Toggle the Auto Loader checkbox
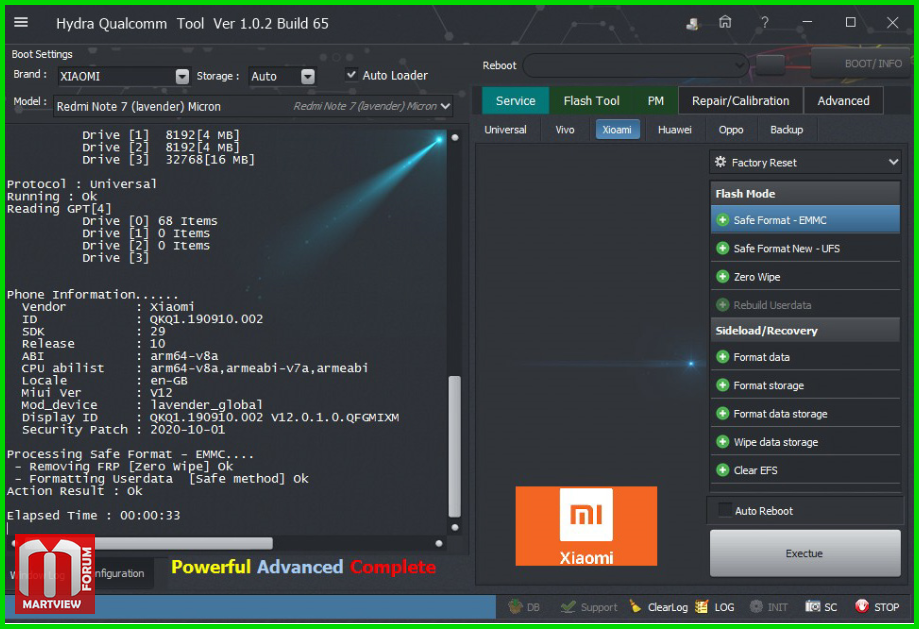 click(351, 75)
